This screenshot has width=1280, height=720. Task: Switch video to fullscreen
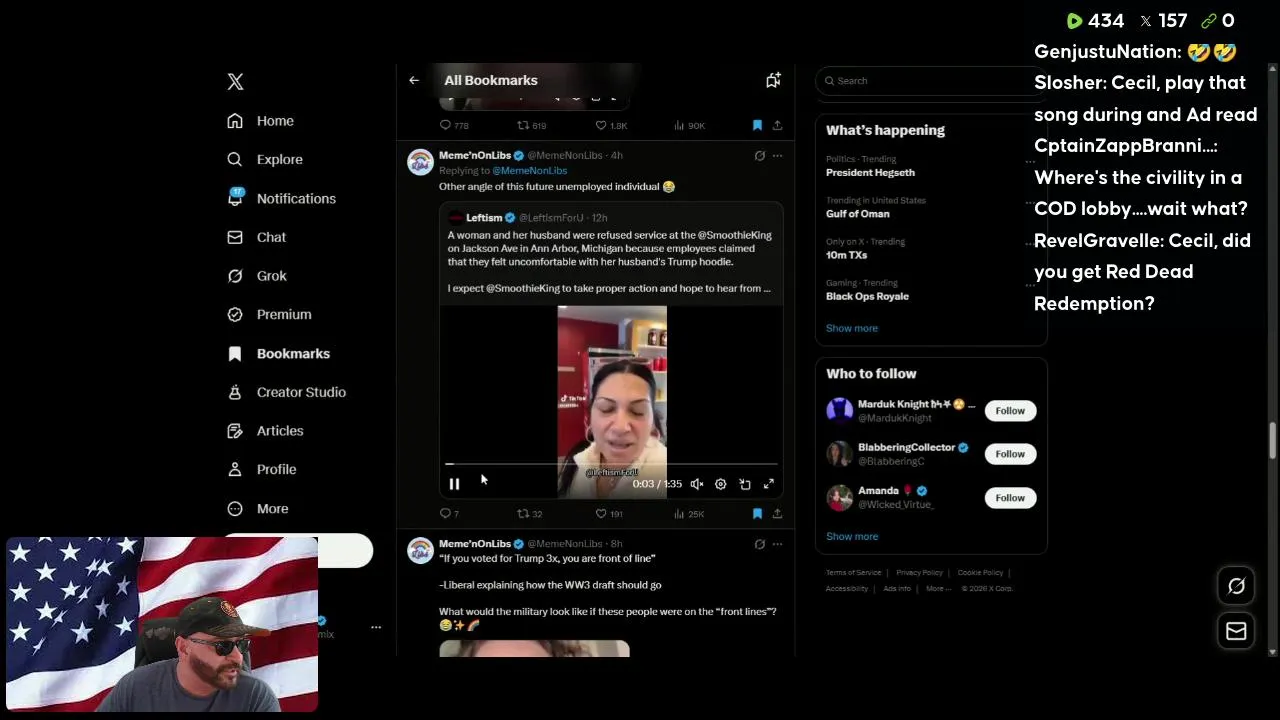pos(769,484)
